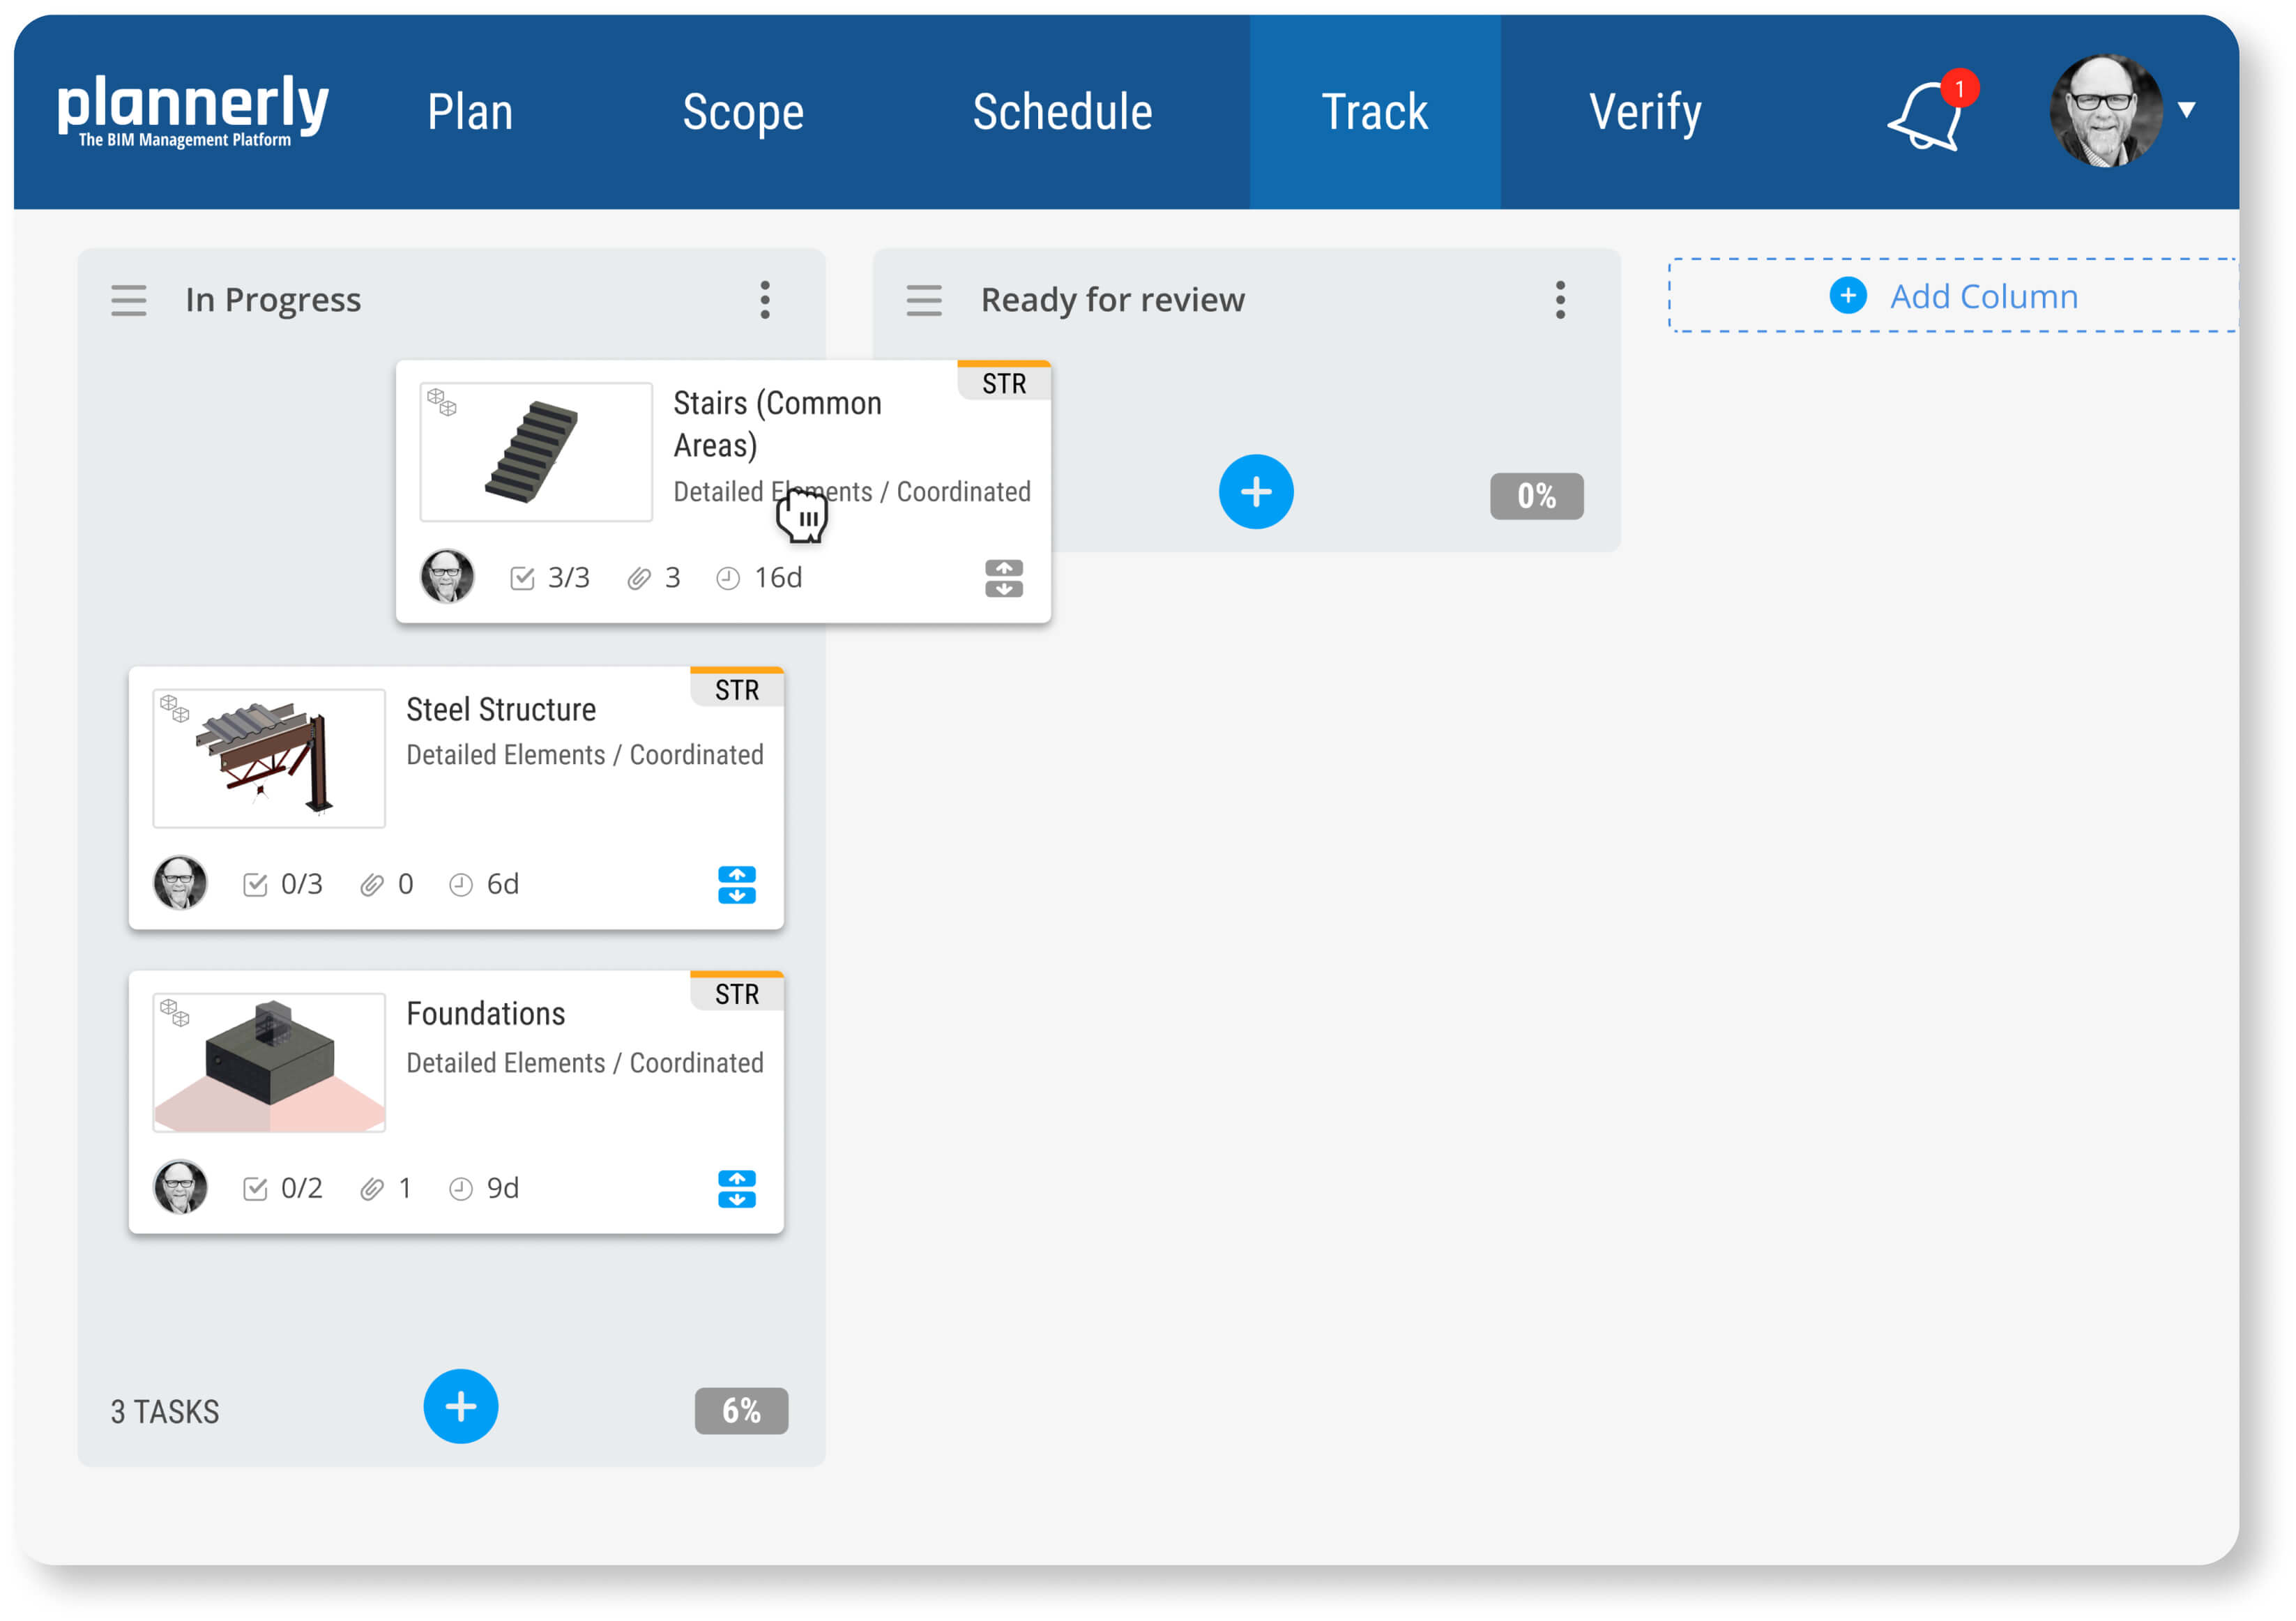The width and height of the screenshot is (2296, 1621).
Task: Open the Ready for review column options menu
Action: (1560, 300)
